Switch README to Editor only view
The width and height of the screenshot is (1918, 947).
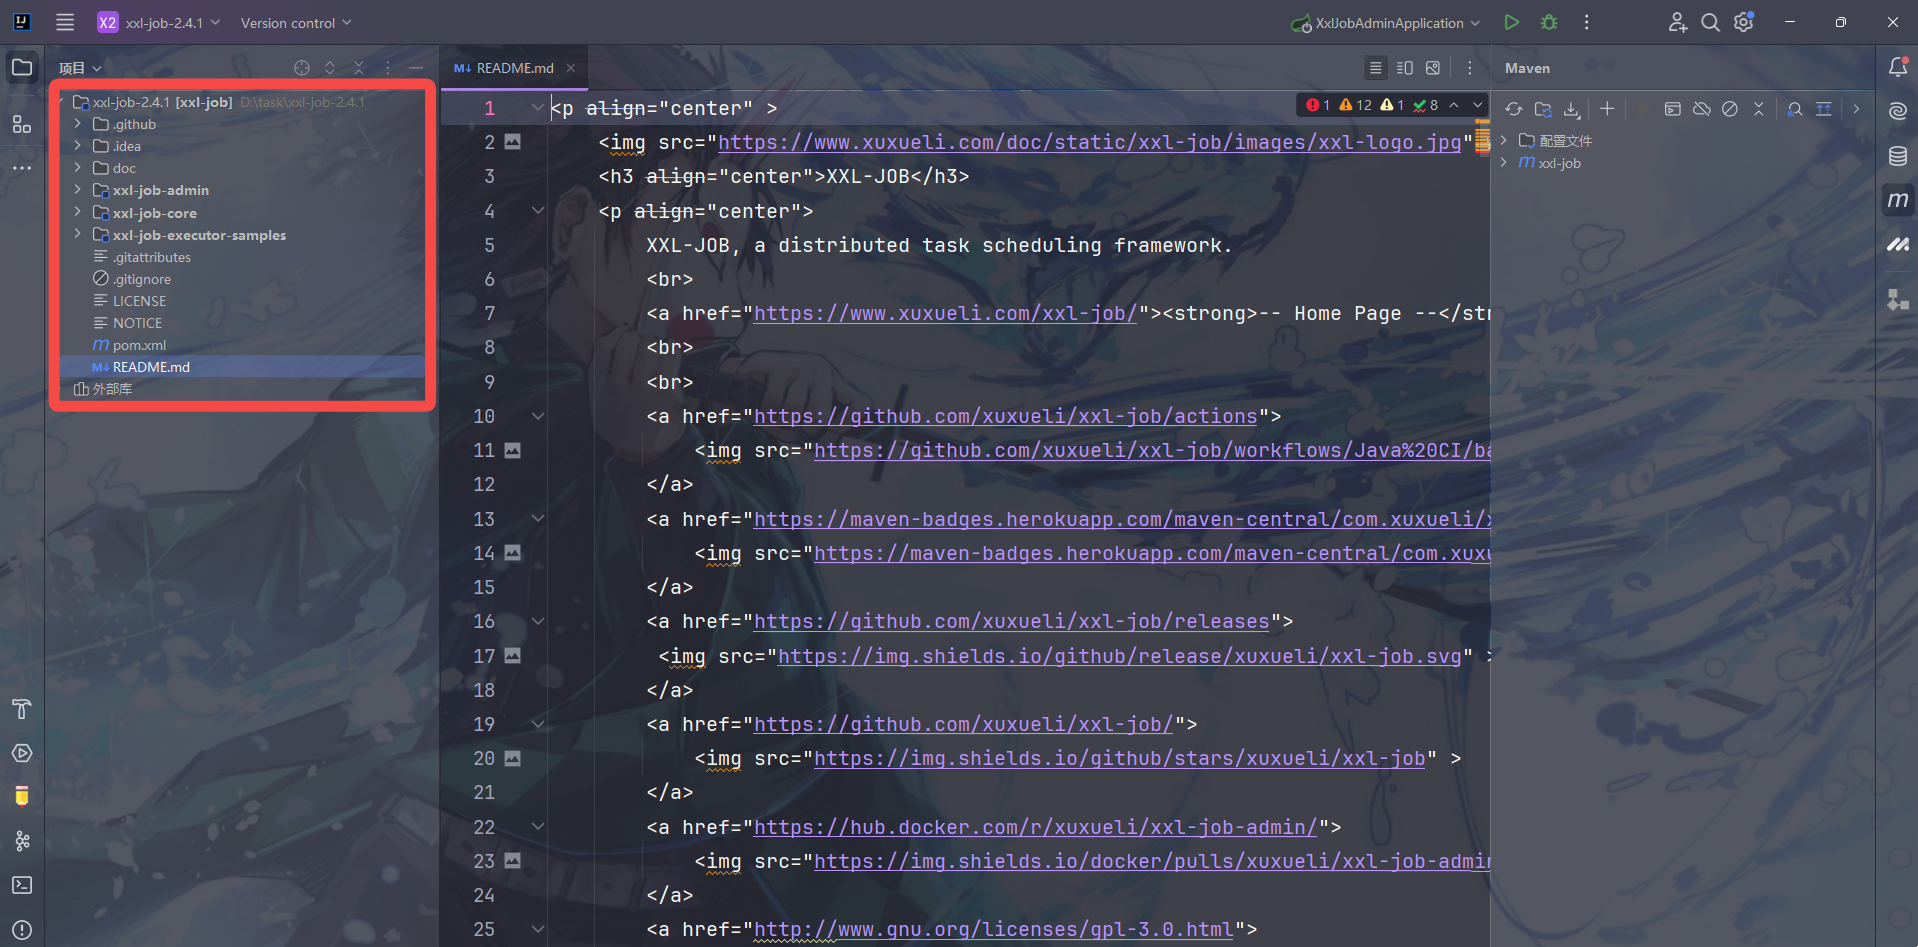pos(1376,68)
